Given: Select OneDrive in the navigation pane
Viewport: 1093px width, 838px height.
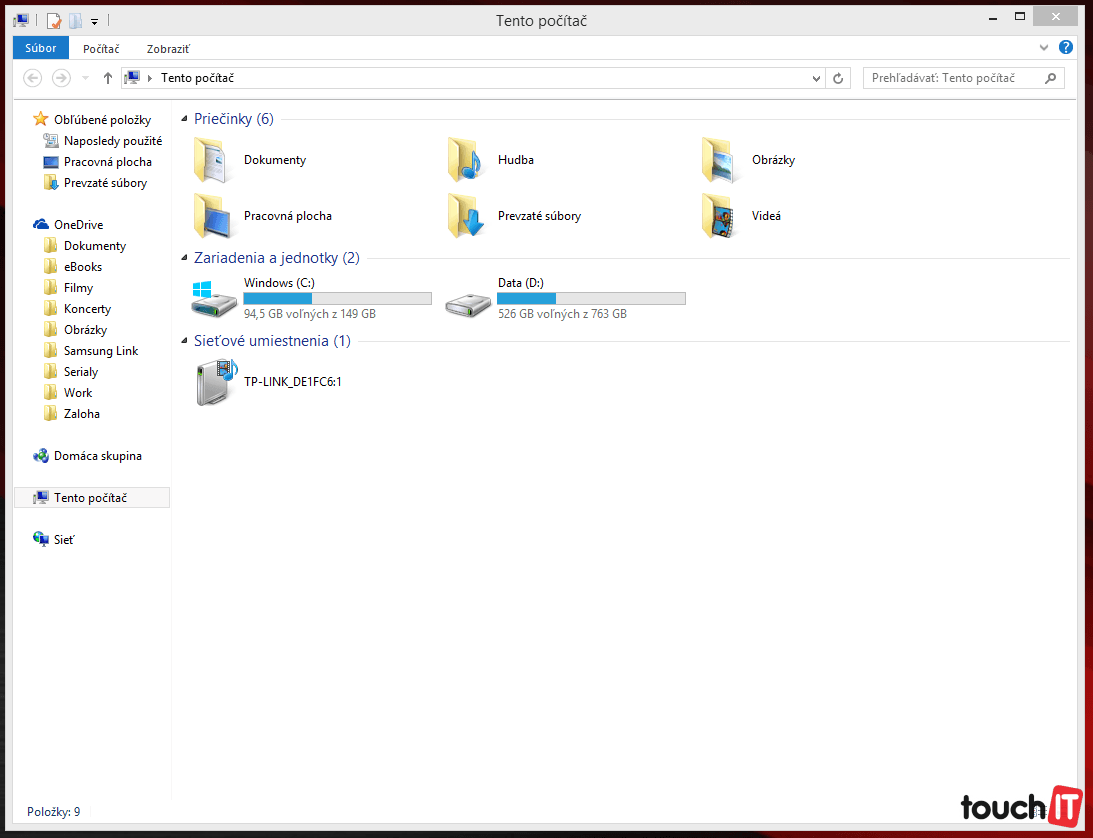Looking at the screenshot, I should (78, 225).
